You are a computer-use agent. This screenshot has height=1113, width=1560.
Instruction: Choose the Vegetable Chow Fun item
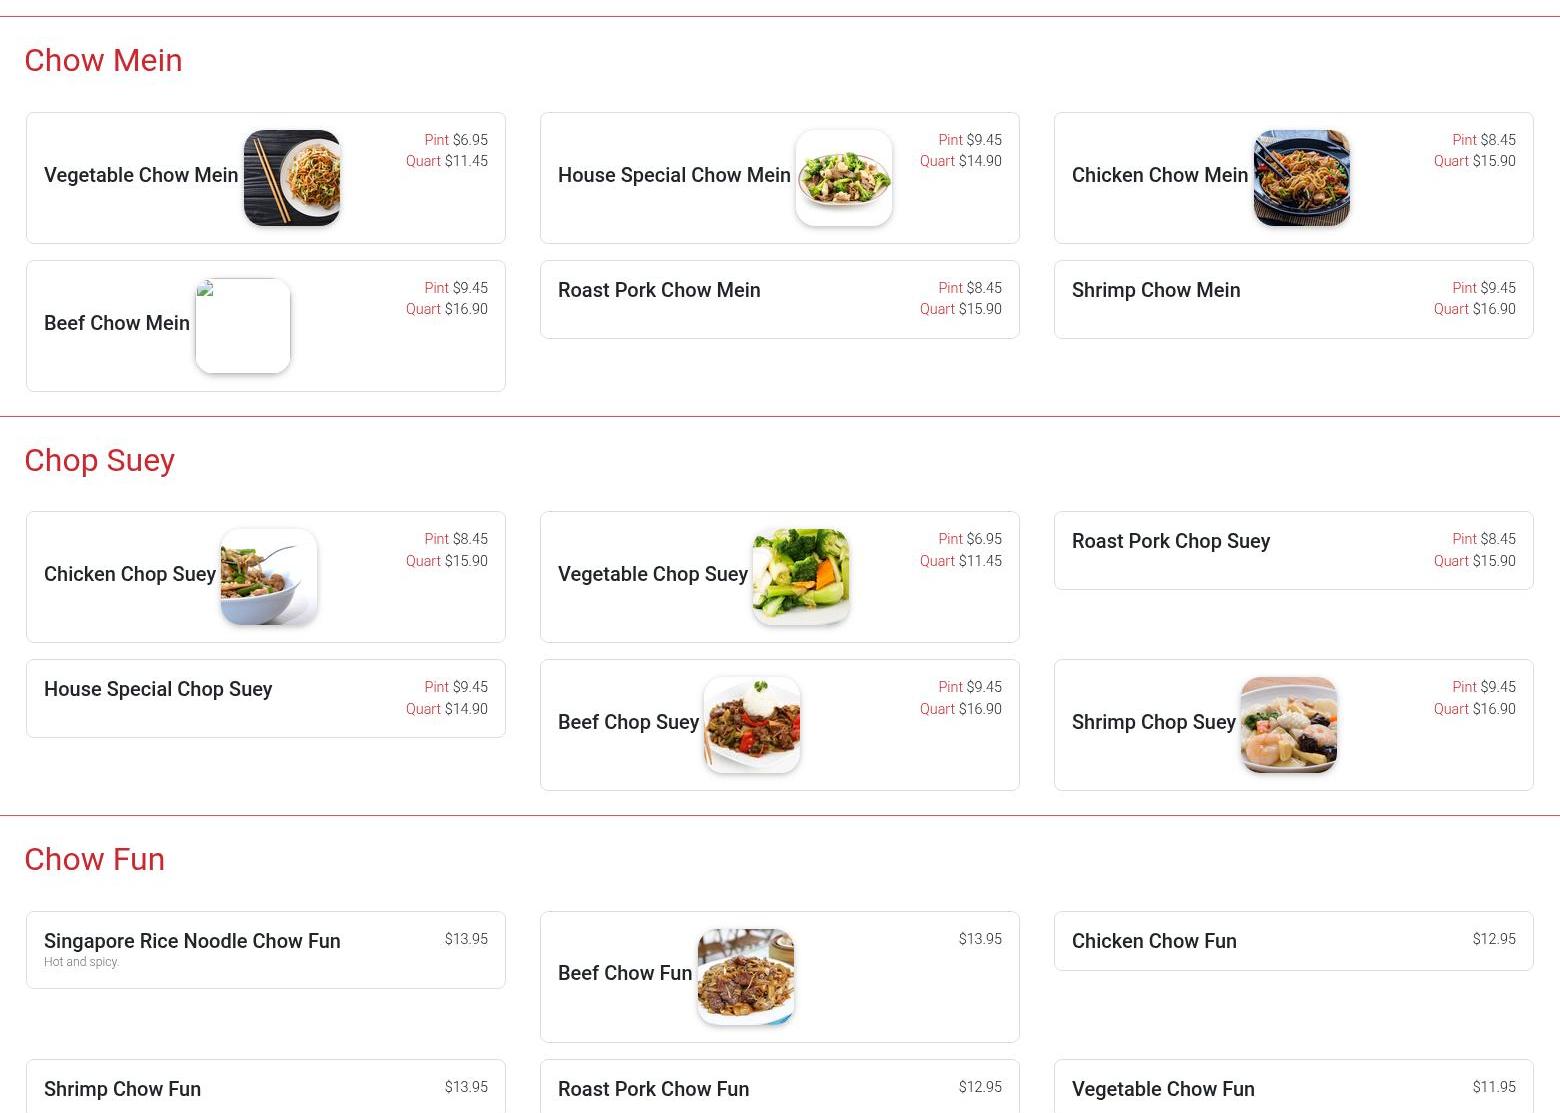1294,1087
